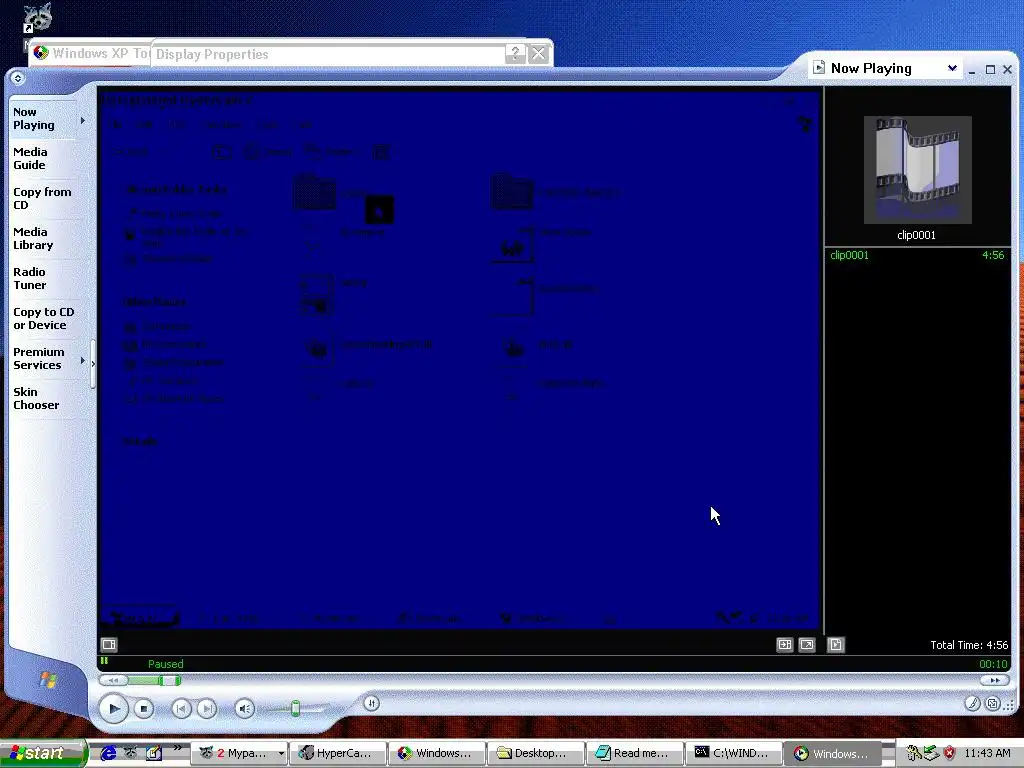Expand the Mypa... taskbar group arrow

281,753
